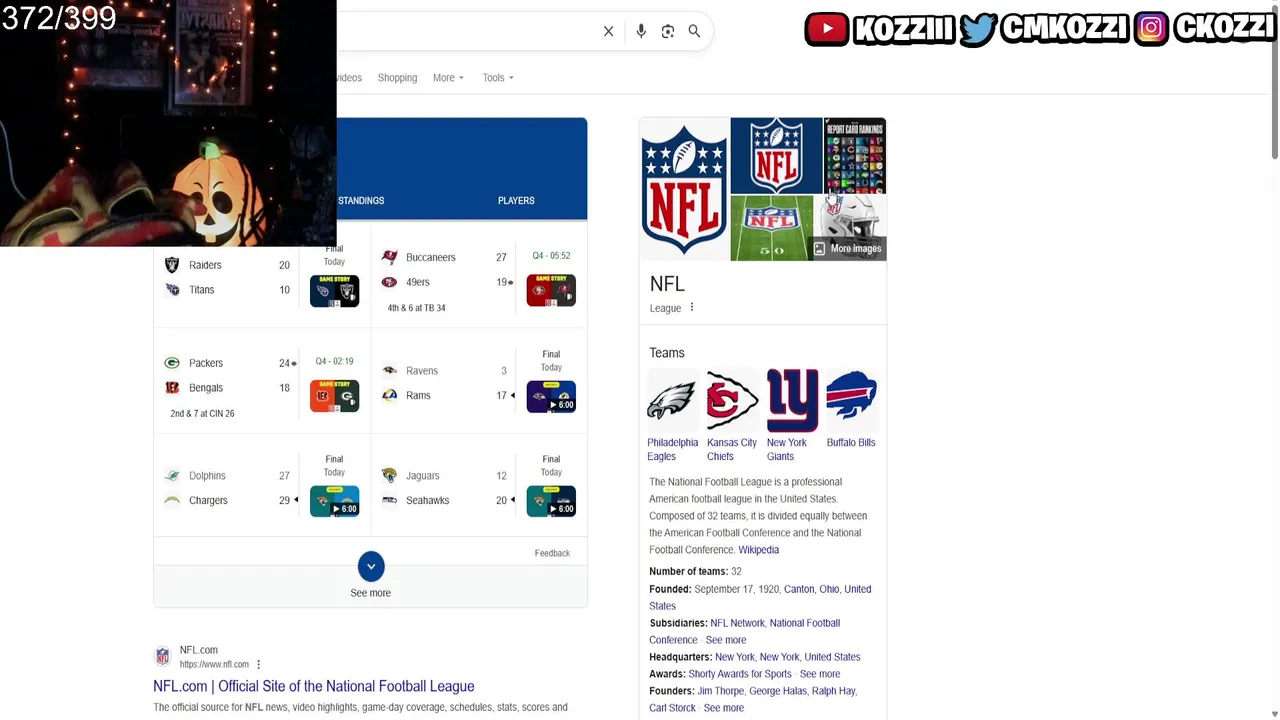This screenshot has width=1280, height=720.
Task: Switch to the Videos search tab
Action: (349, 78)
